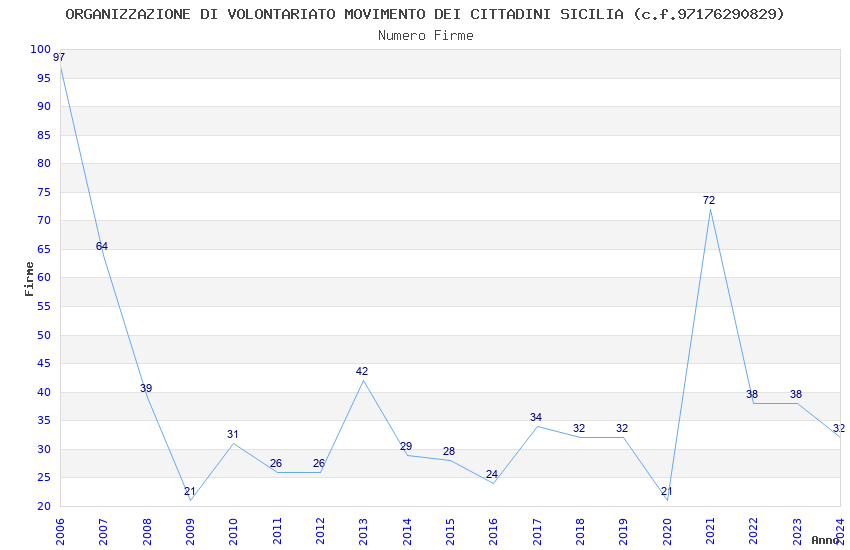
Task: Select the data label 31 for 2010
Action: (x=233, y=434)
